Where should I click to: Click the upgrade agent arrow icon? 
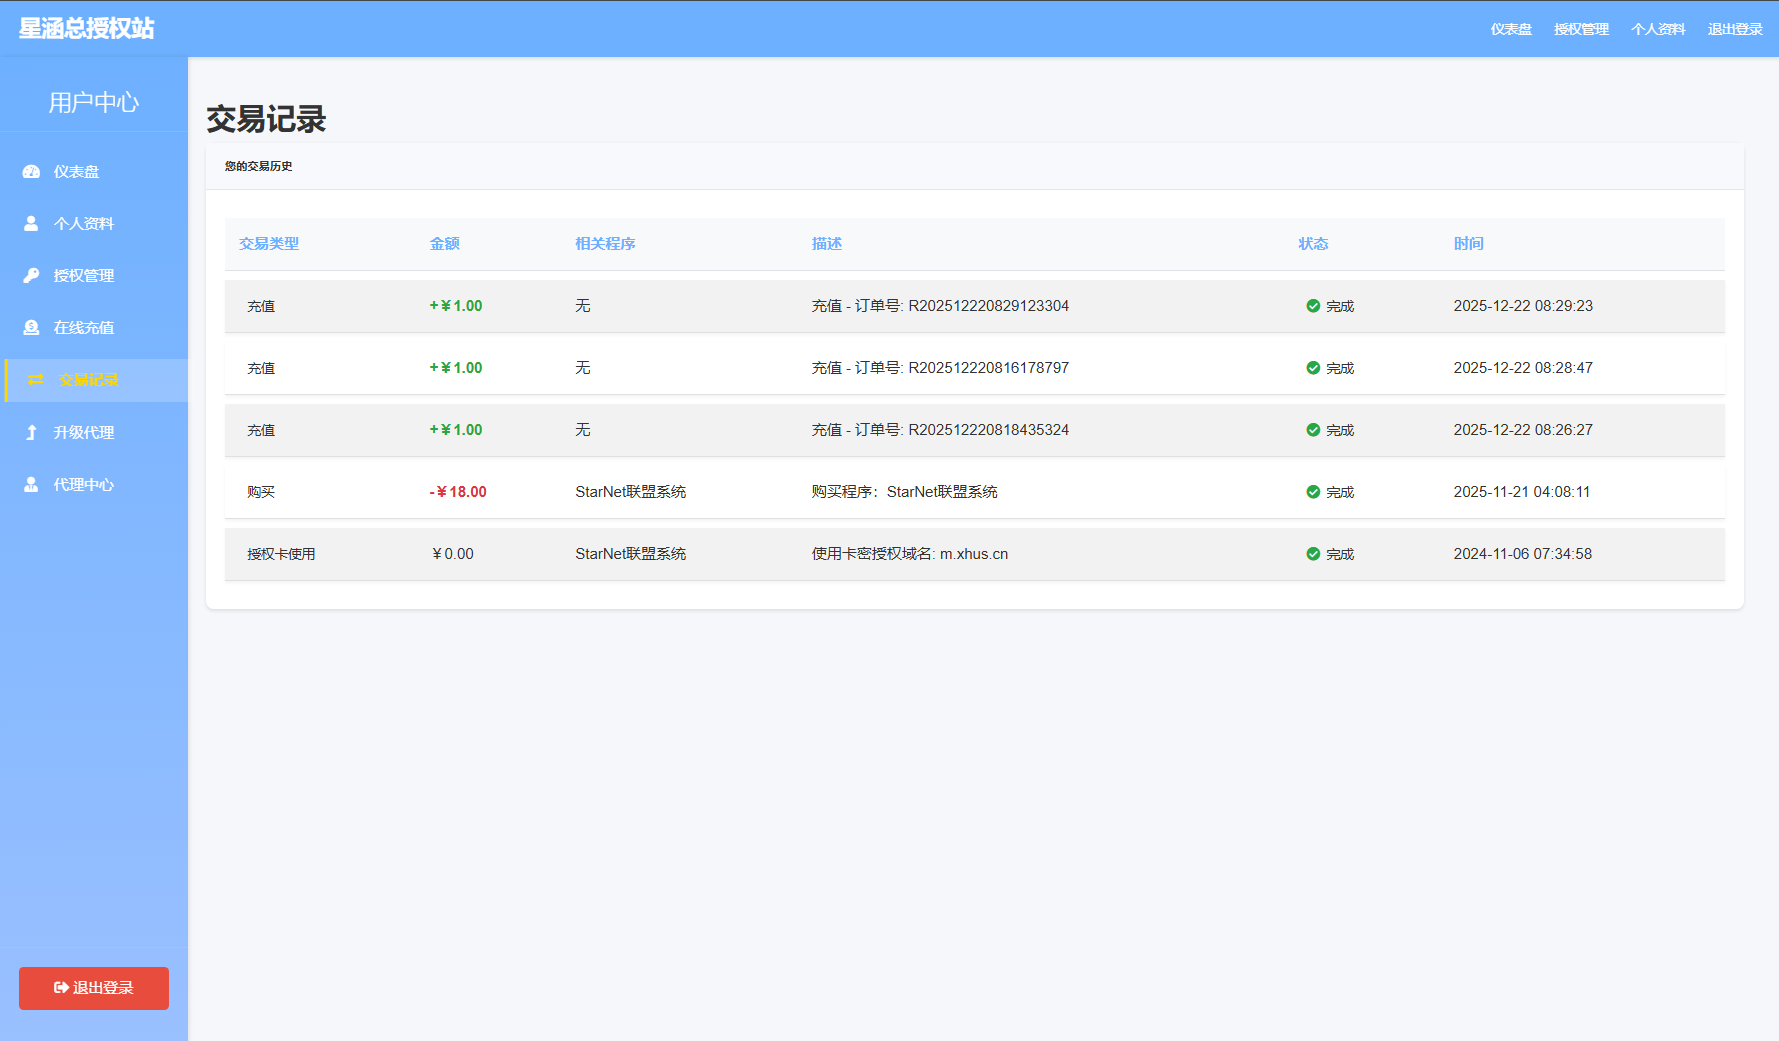click(31, 433)
